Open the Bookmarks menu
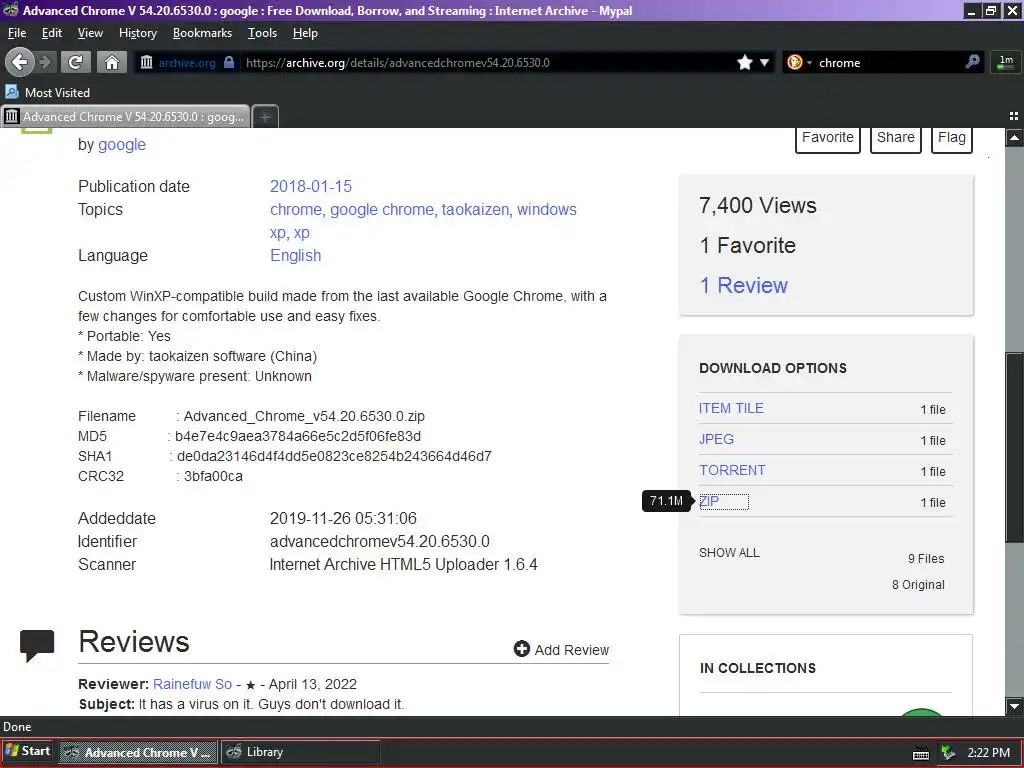1024x768 pixels. point(202,33)
